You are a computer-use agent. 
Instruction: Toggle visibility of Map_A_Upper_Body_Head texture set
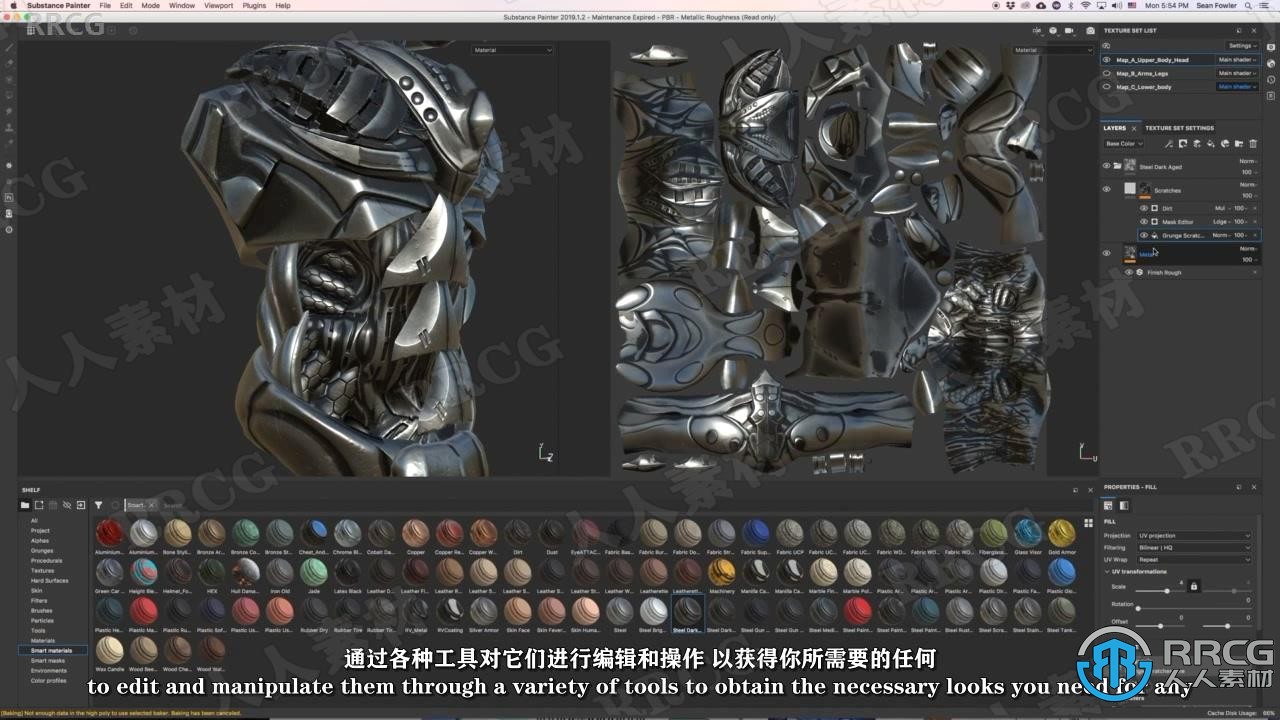(1106, 60)
